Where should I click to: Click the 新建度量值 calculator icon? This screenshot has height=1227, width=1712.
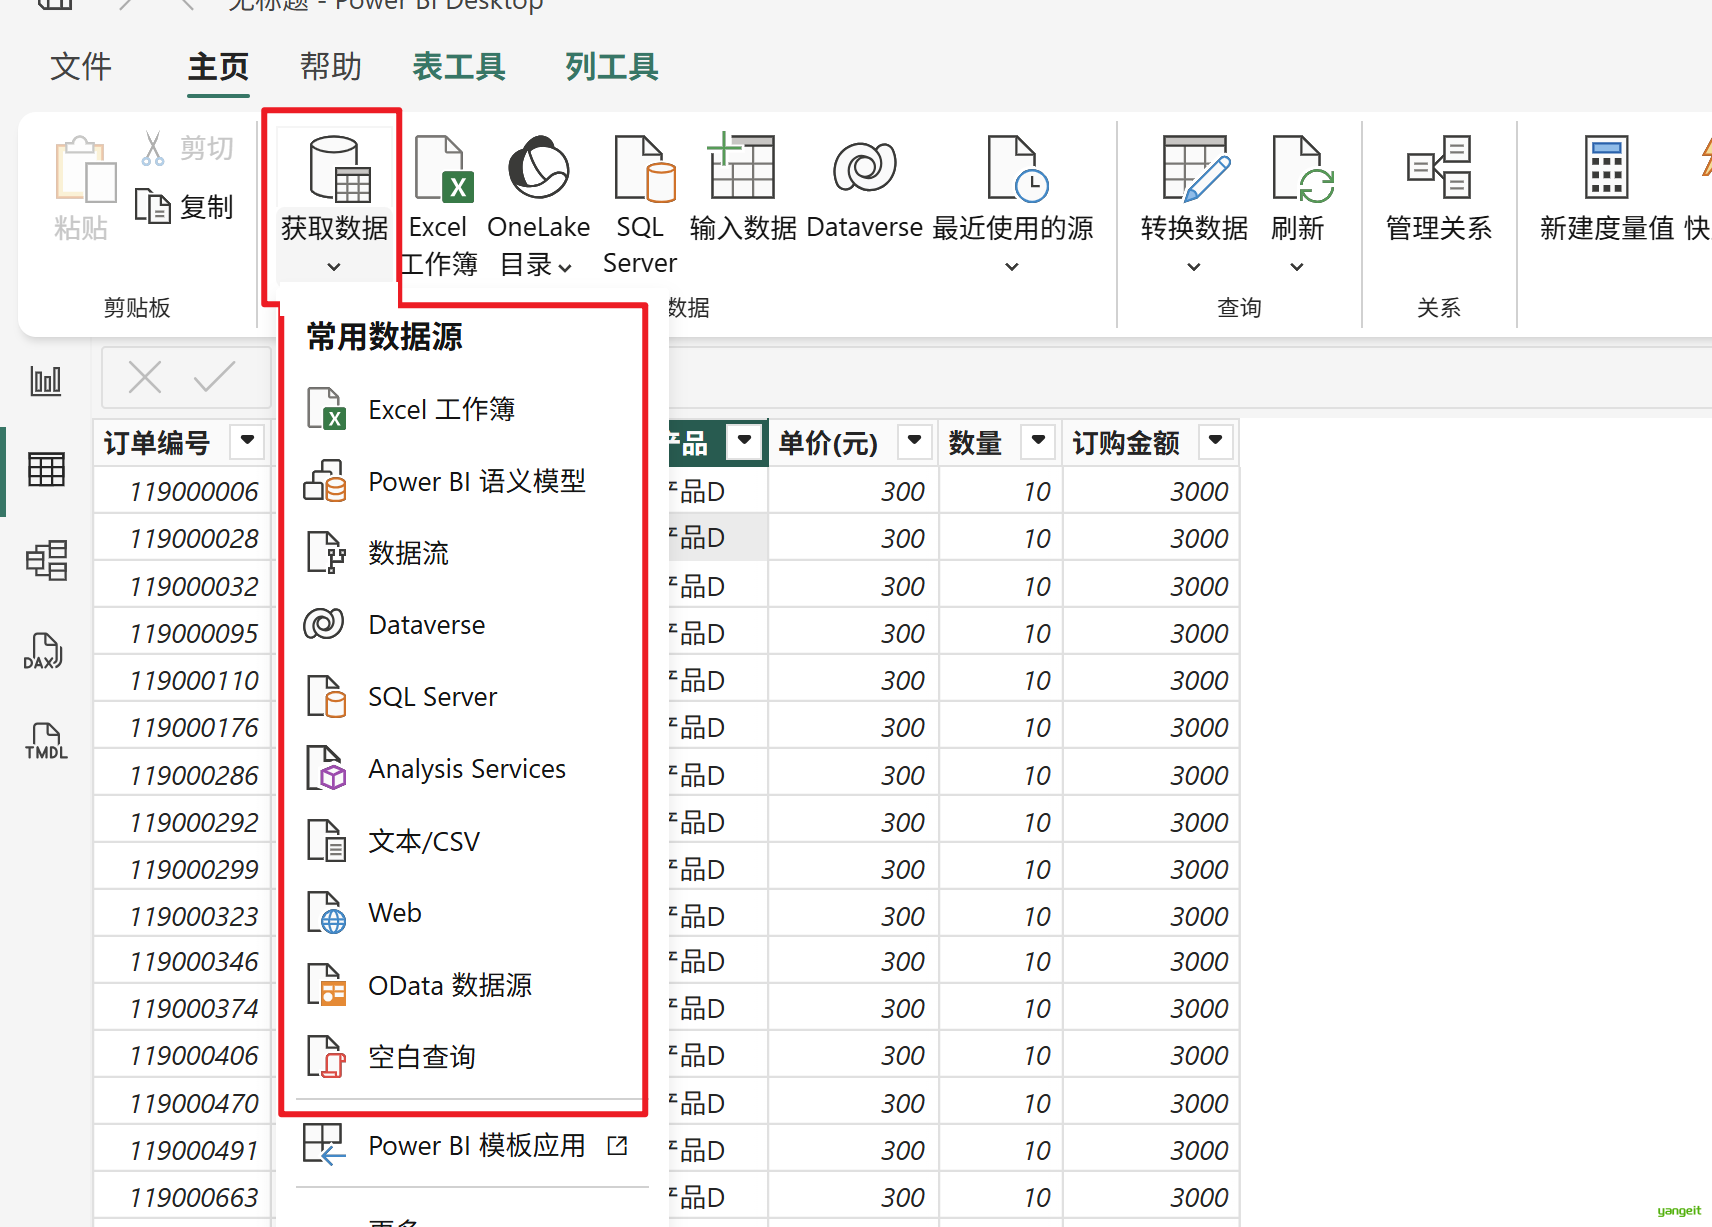pyautogui.click(x=1606, y=168)
